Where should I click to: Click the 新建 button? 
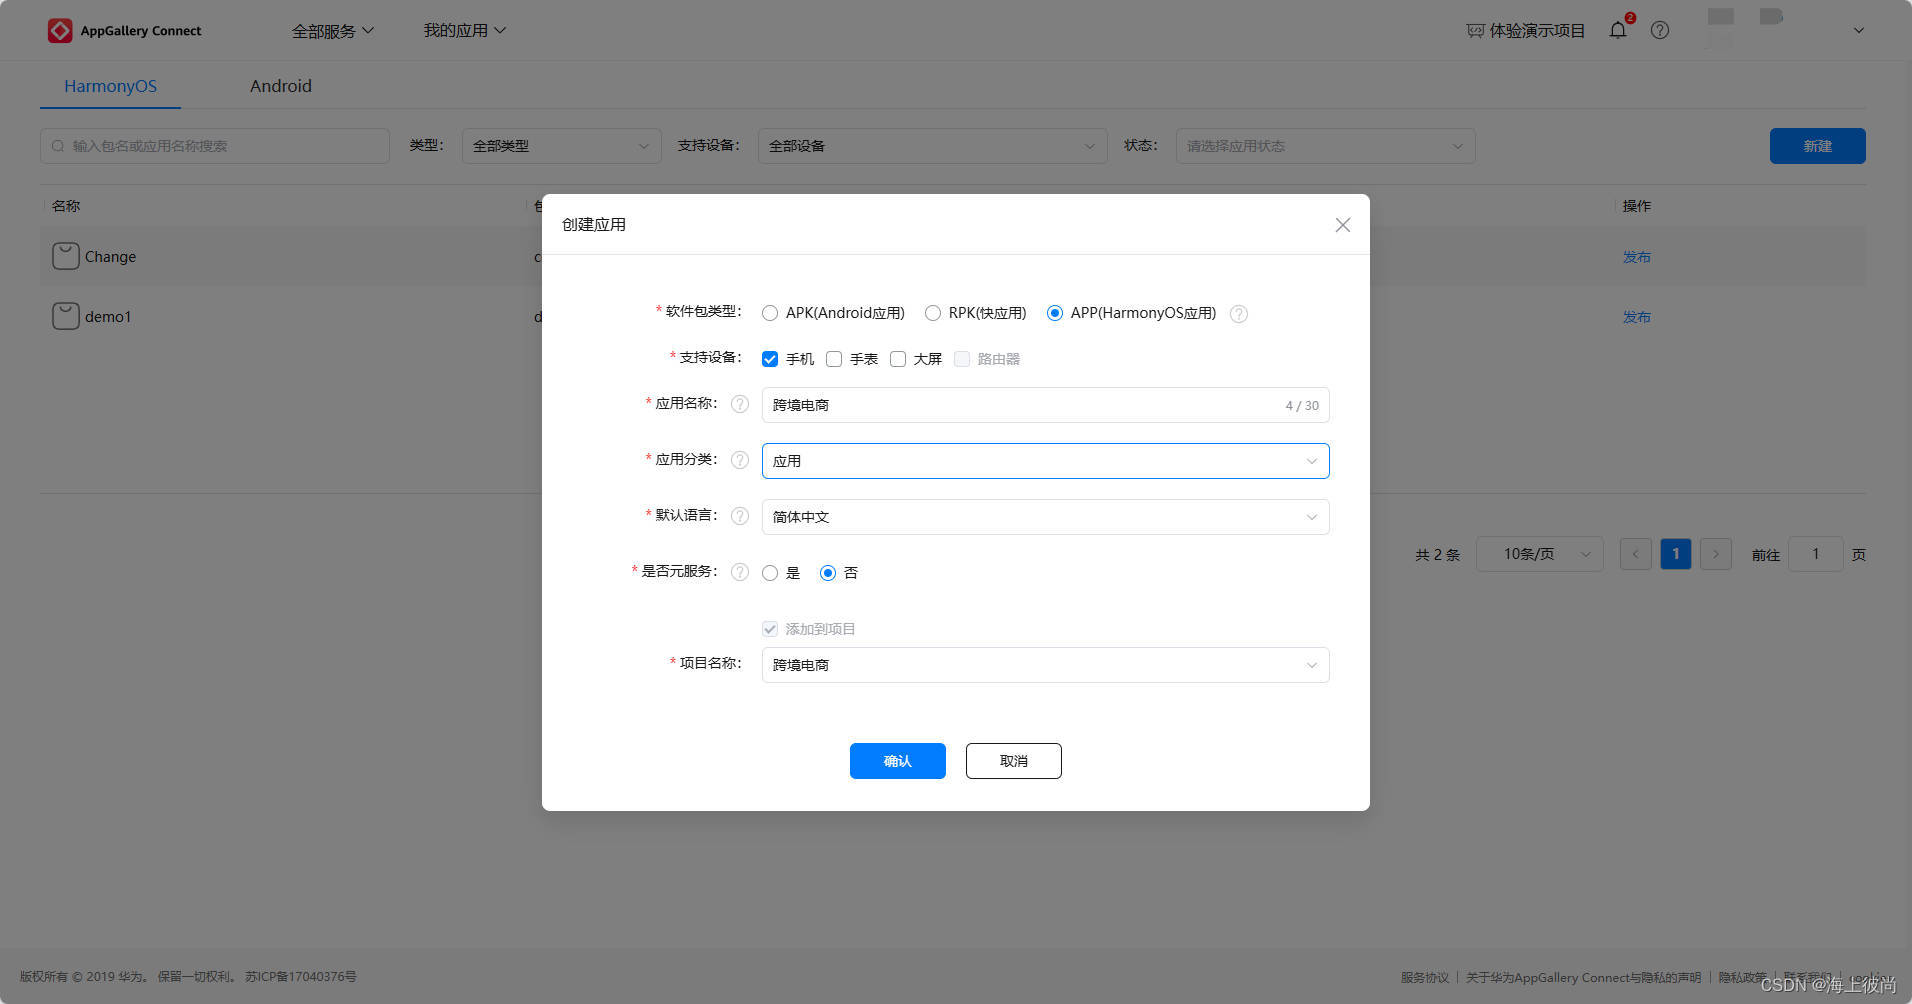click(1818, 146)
